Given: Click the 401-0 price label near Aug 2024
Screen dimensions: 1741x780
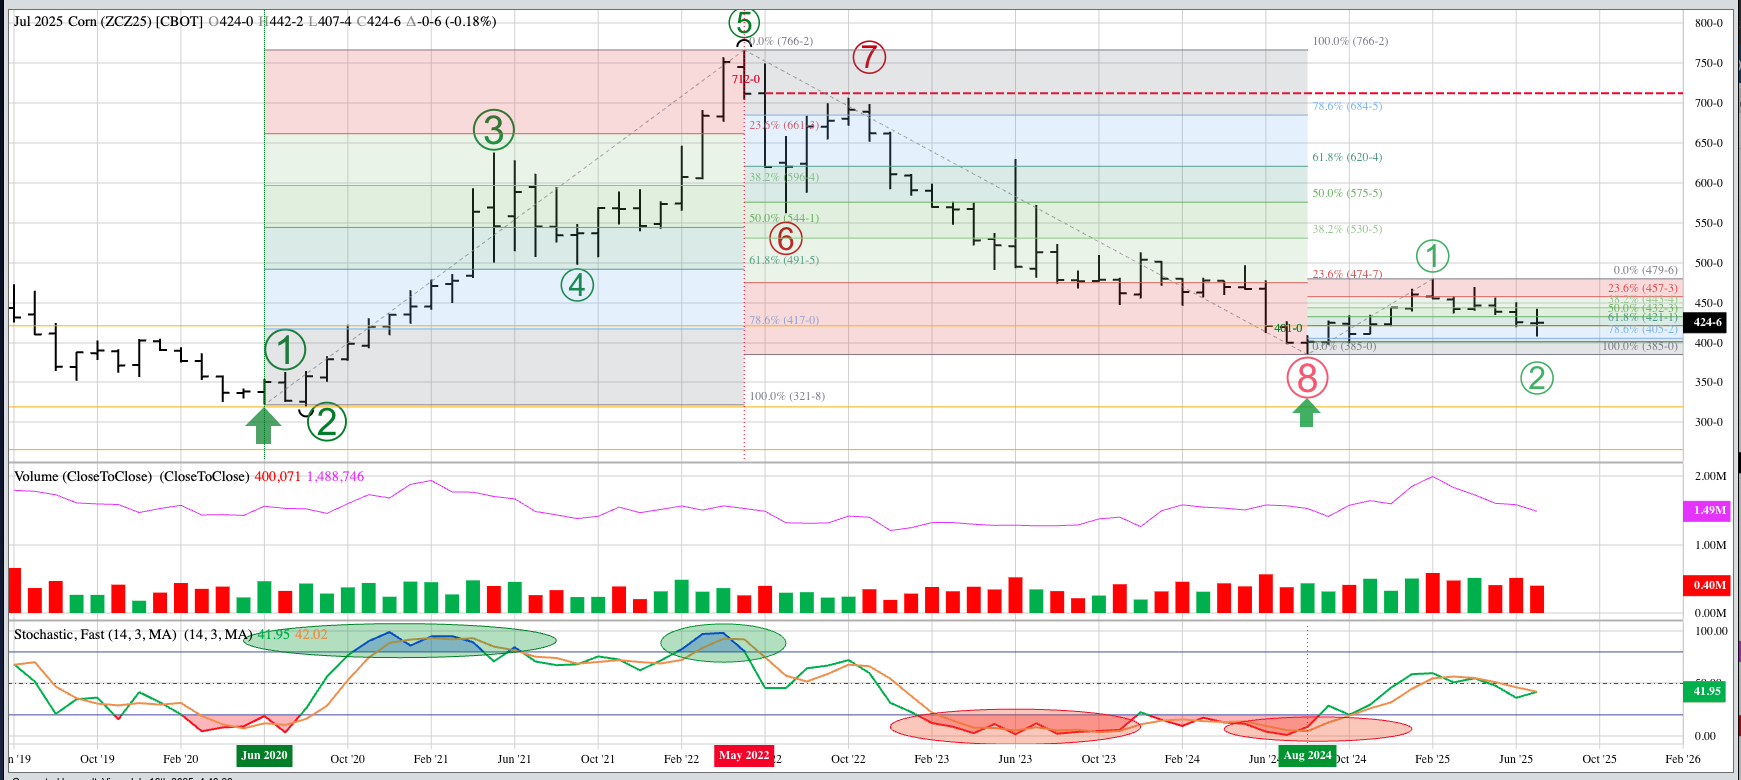Looking at the screenshot, I should (x=1288, y=328).
